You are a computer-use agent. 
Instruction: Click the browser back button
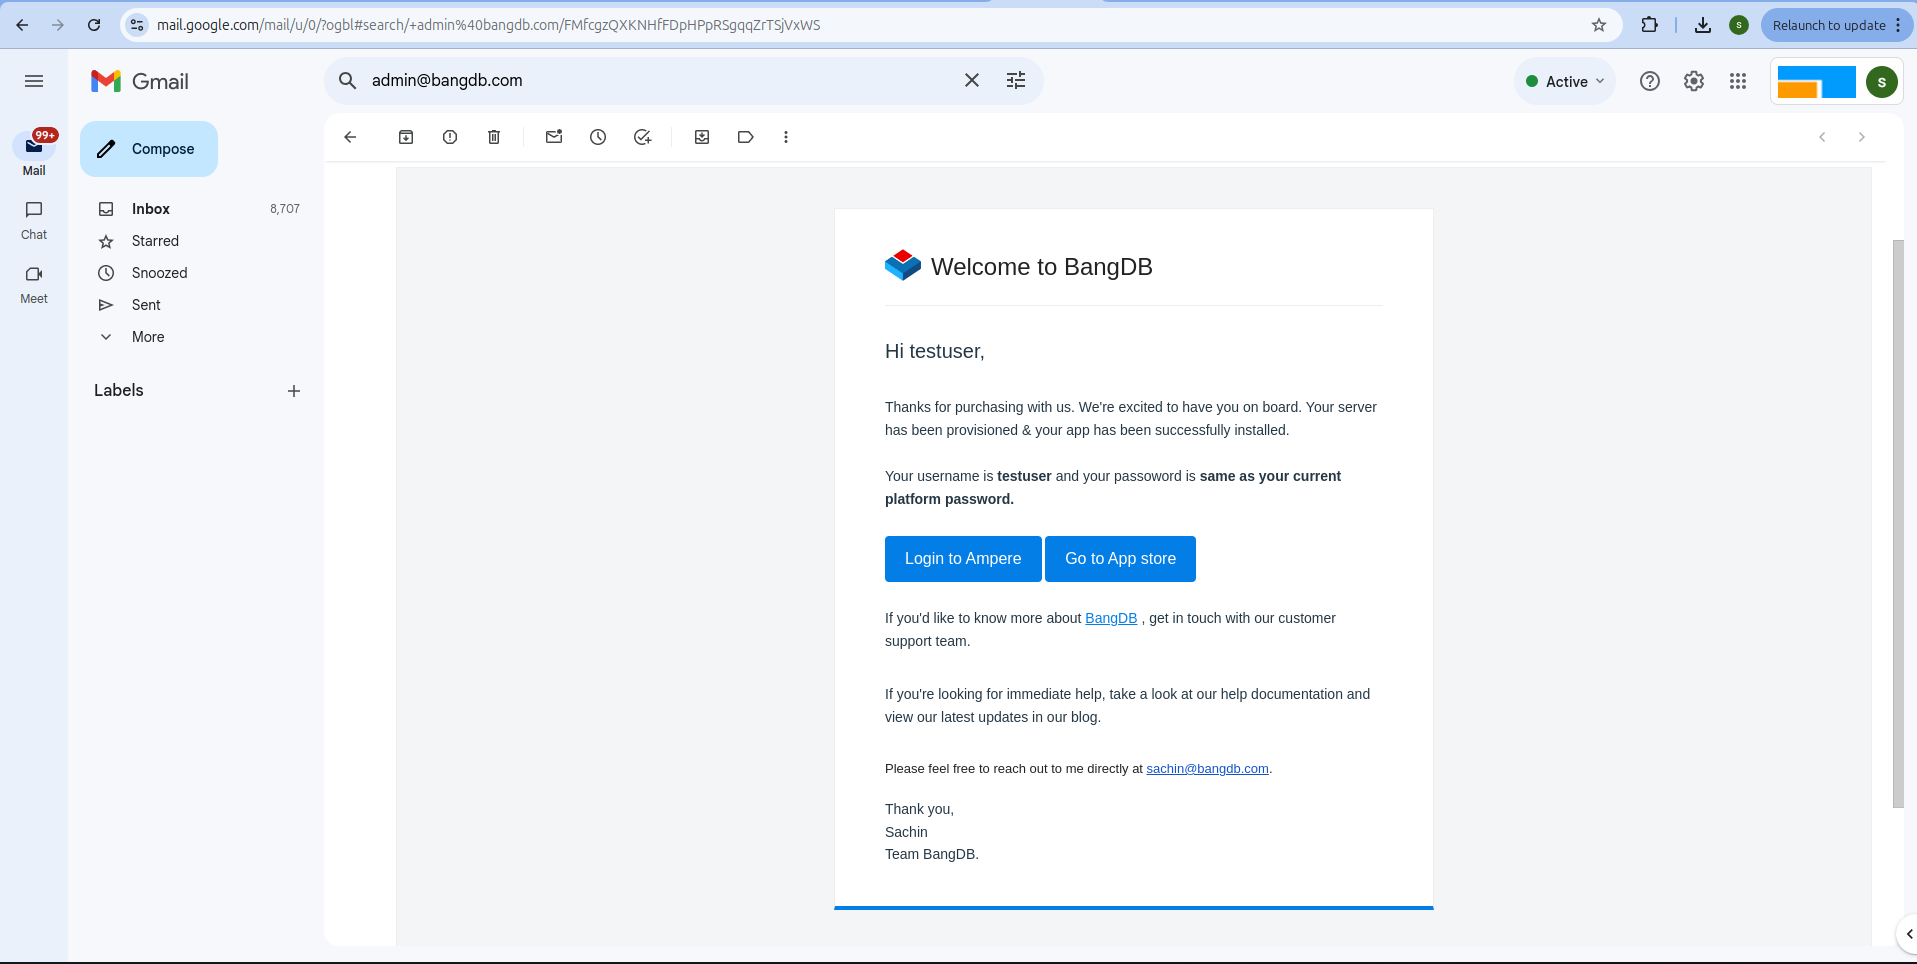pyautogui.click(x=22, y=25)
